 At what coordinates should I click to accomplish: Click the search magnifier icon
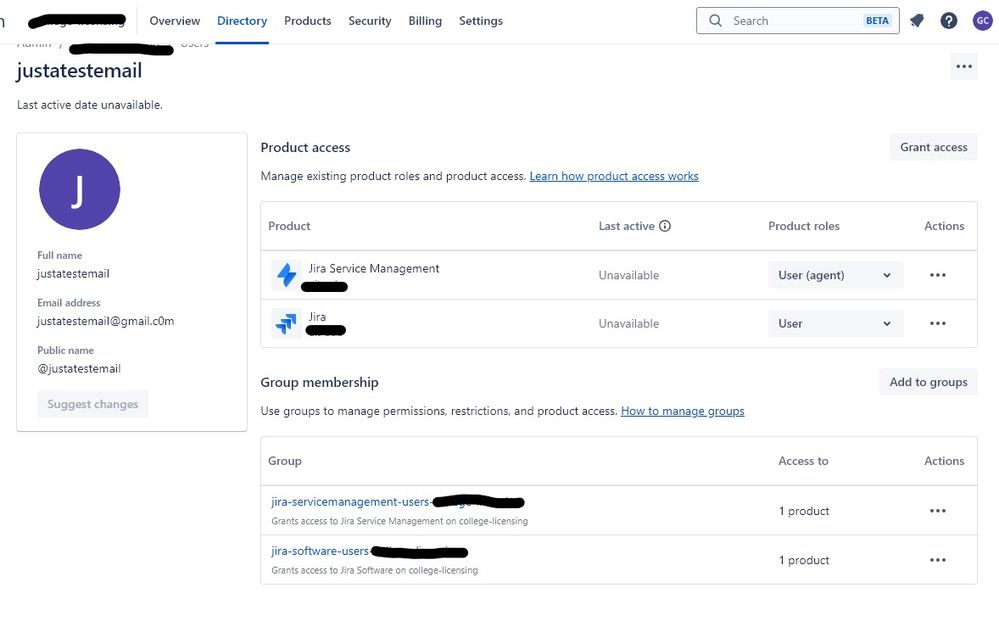coord(715,21)
